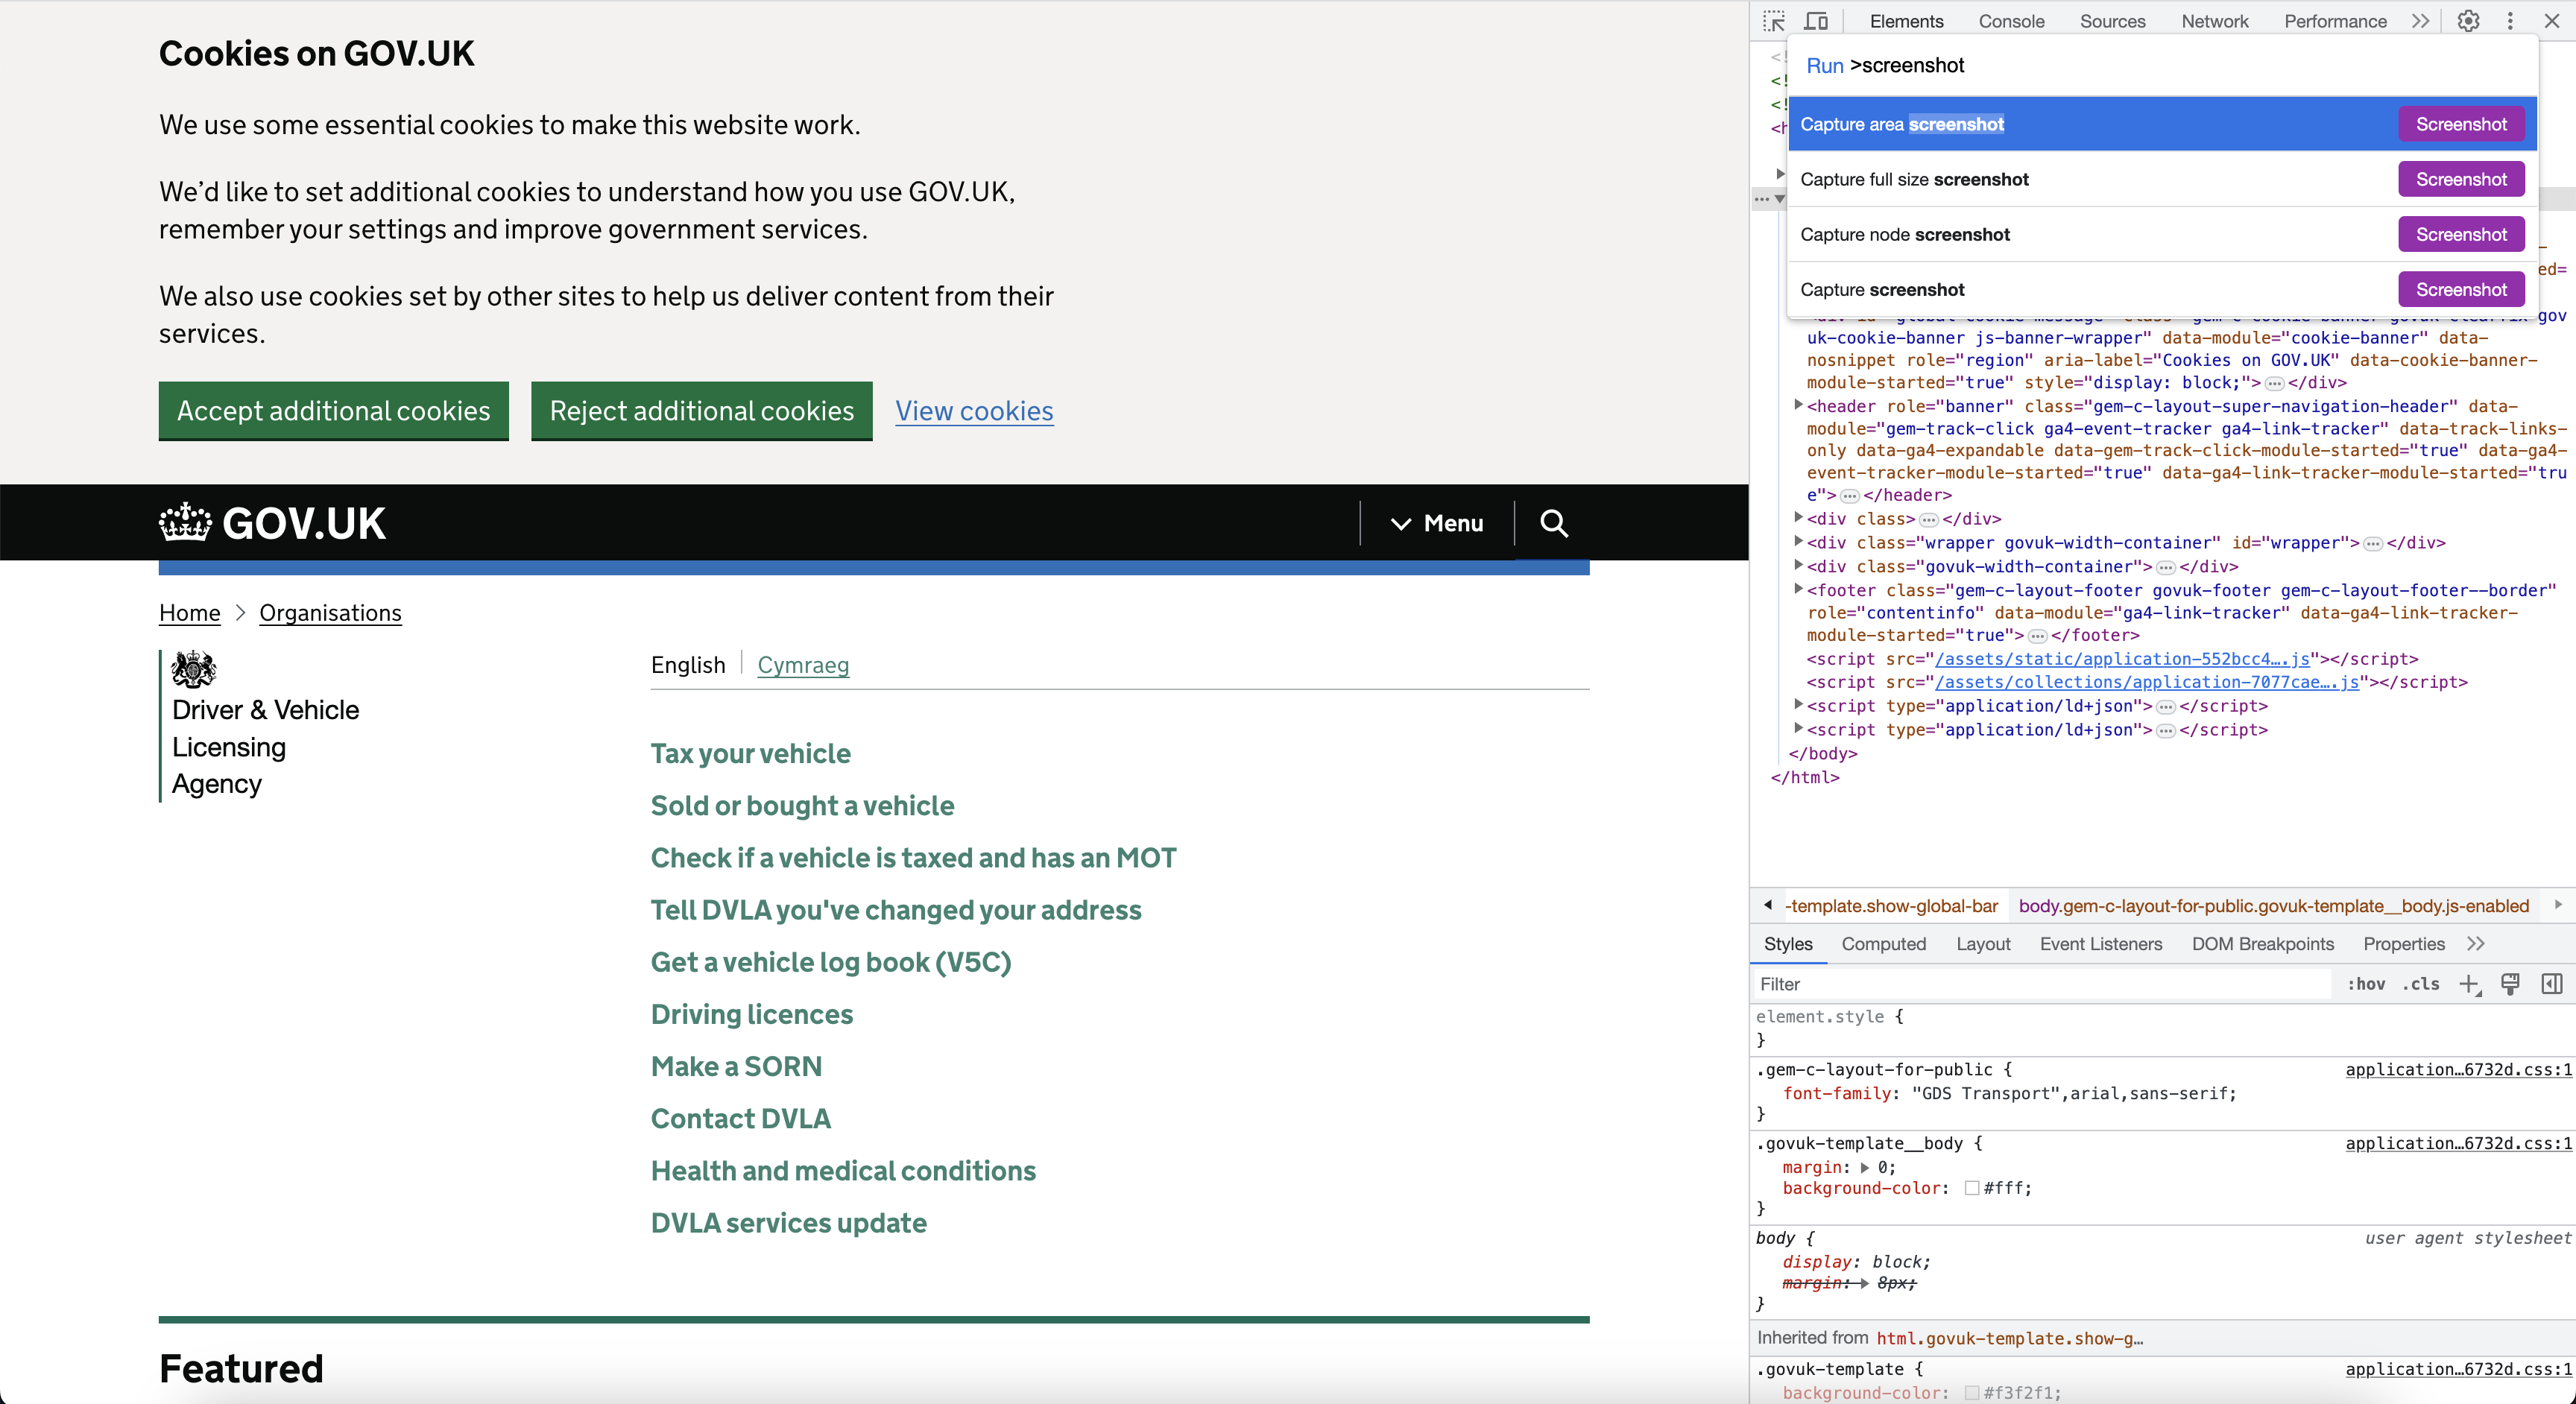Expand the div with an empty class

(x=1798, y=517)
